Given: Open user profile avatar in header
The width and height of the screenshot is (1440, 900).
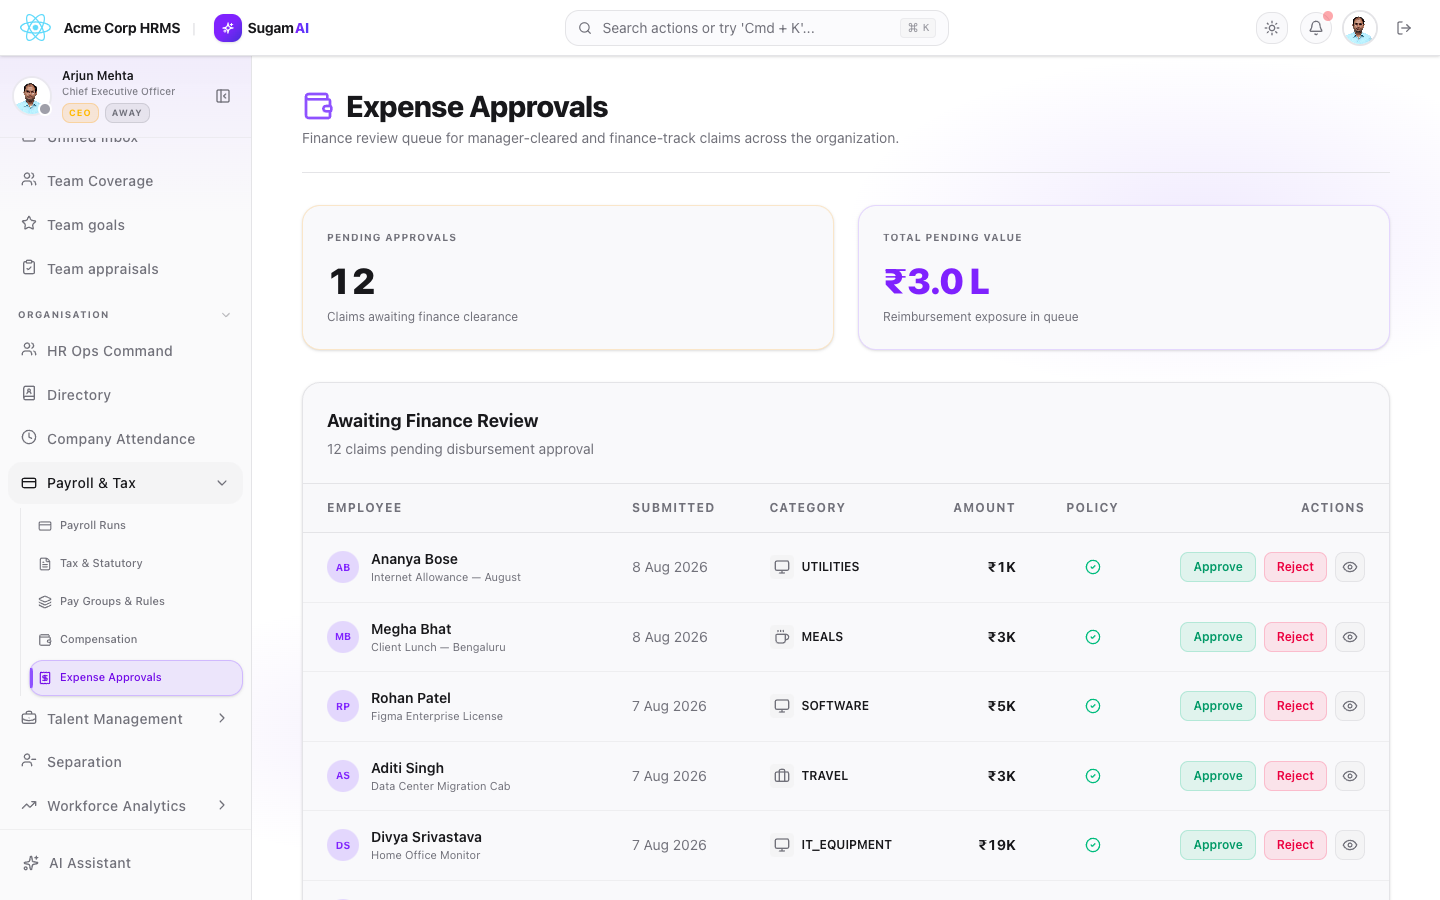Looking at the screenshot, I should (1360, 28).
